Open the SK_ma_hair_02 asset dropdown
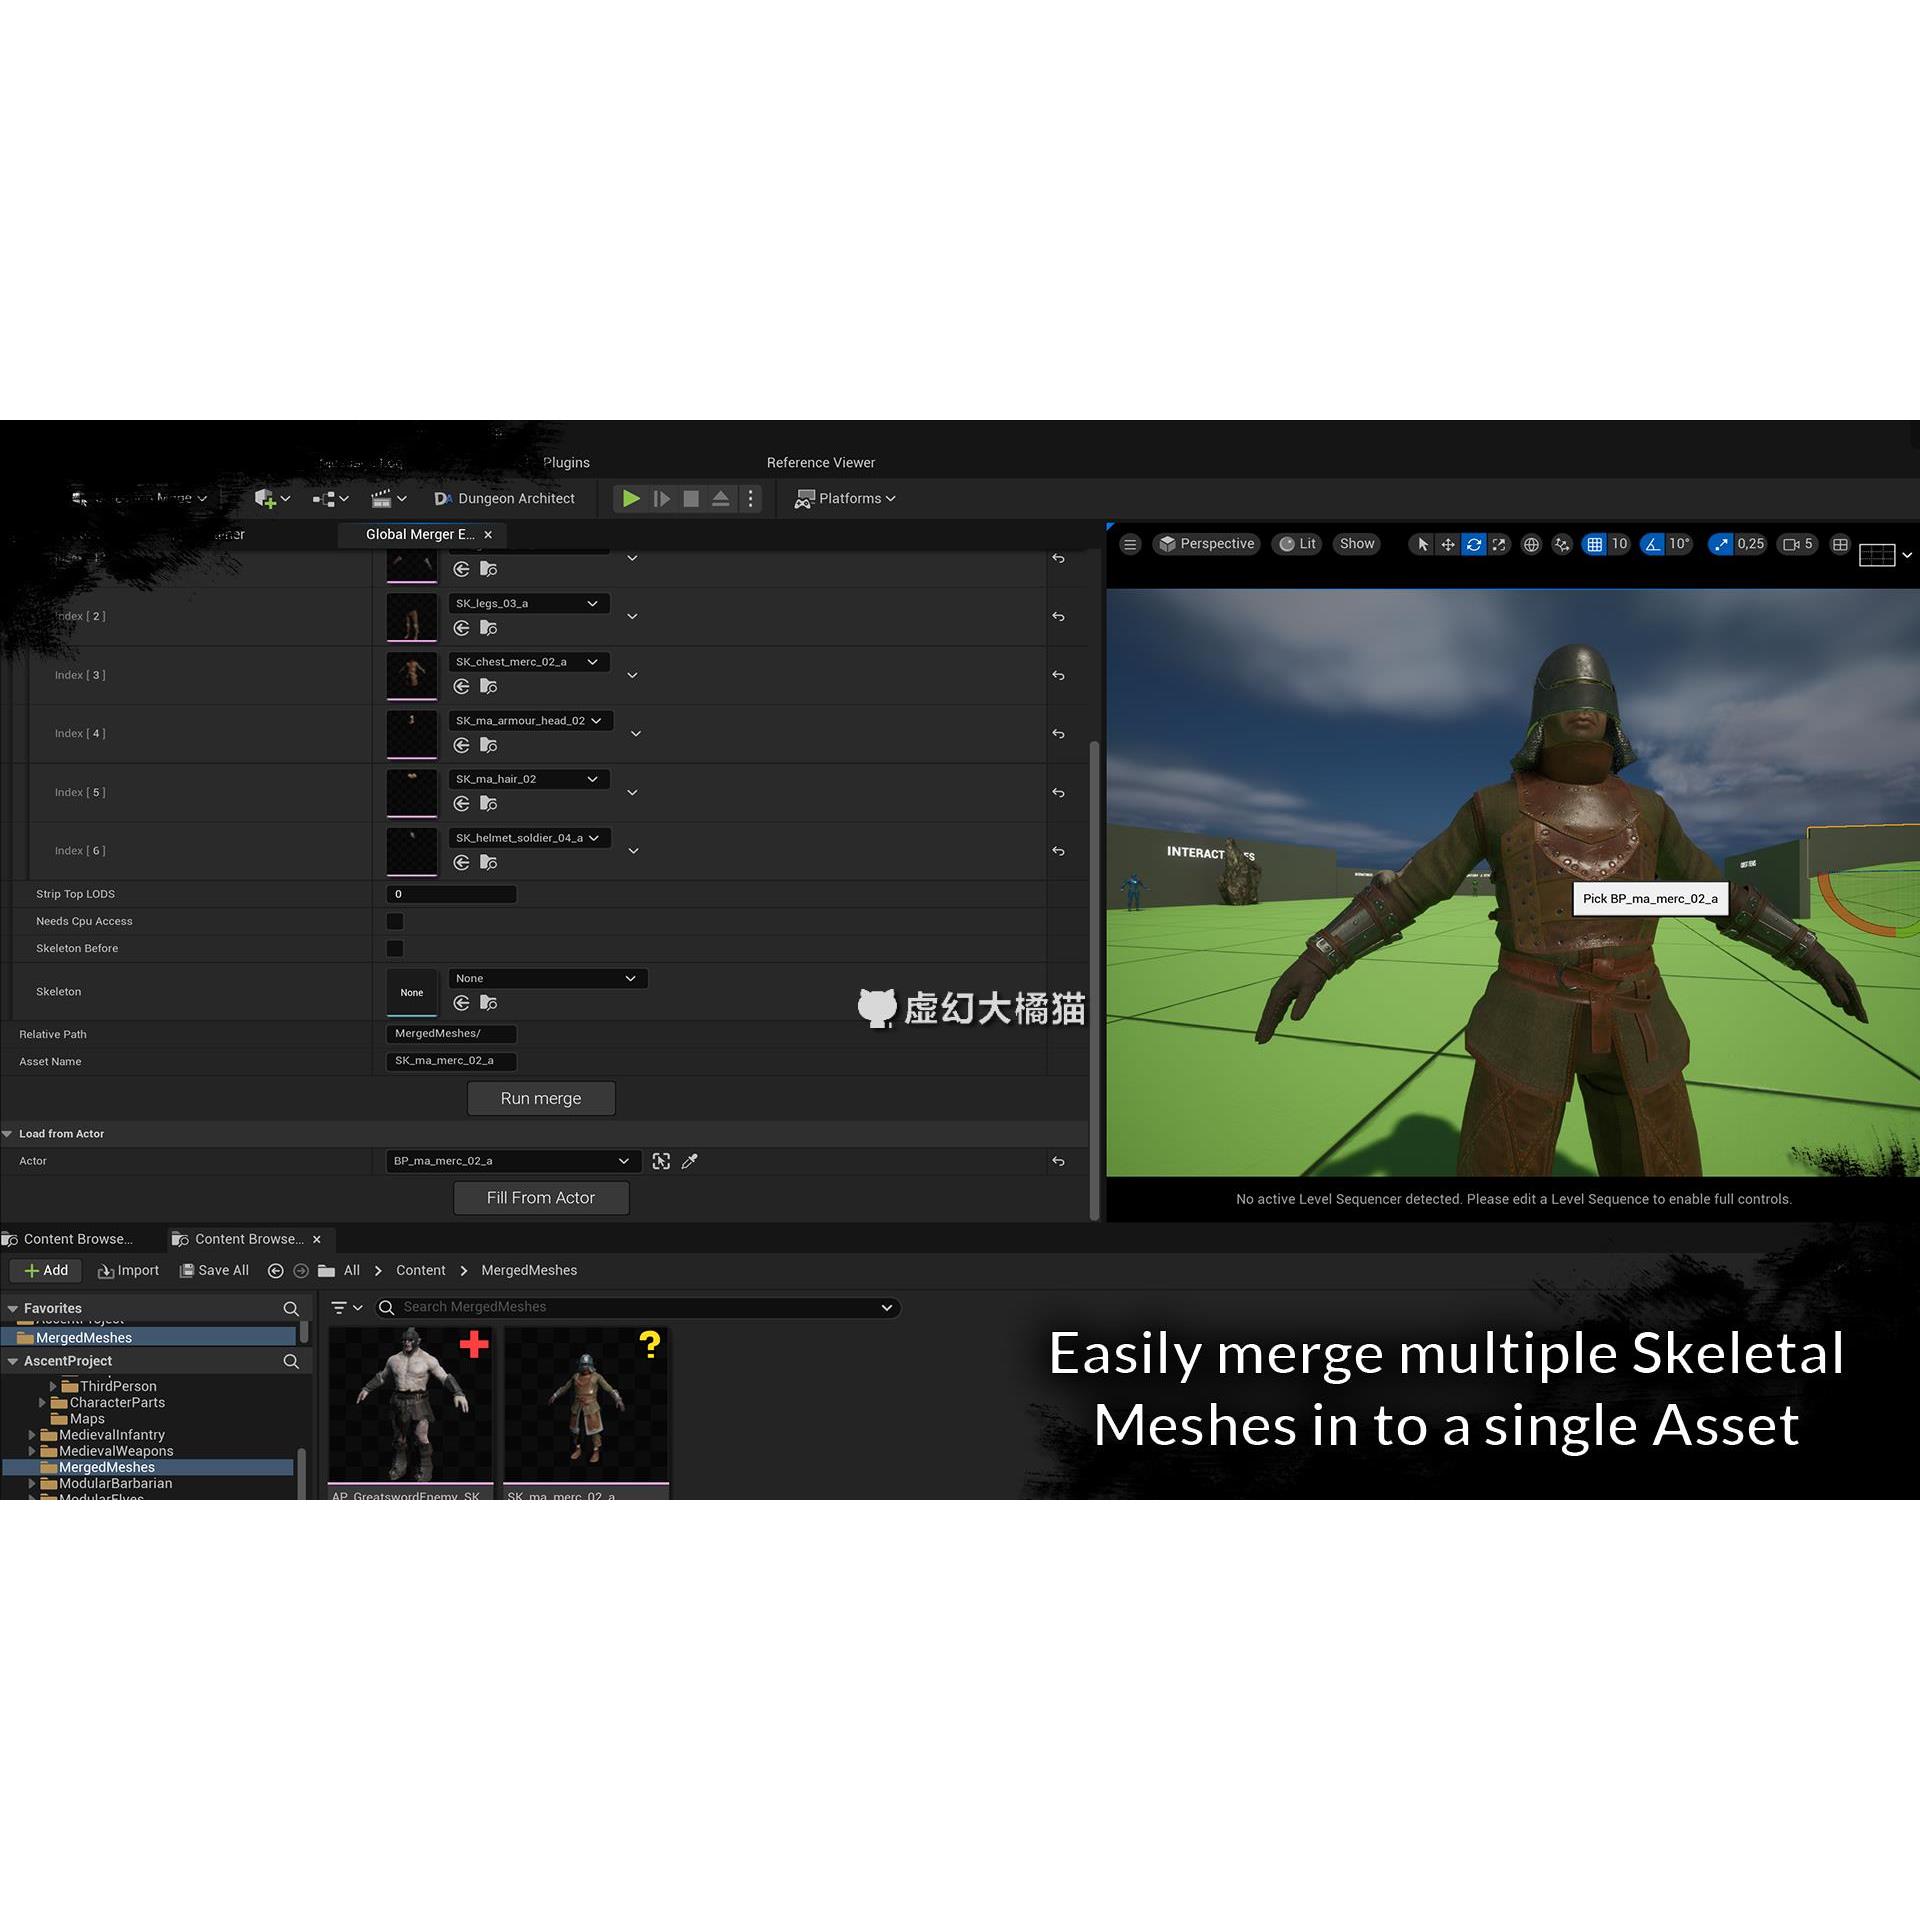1920x1920 pixels. coord(527,779)
